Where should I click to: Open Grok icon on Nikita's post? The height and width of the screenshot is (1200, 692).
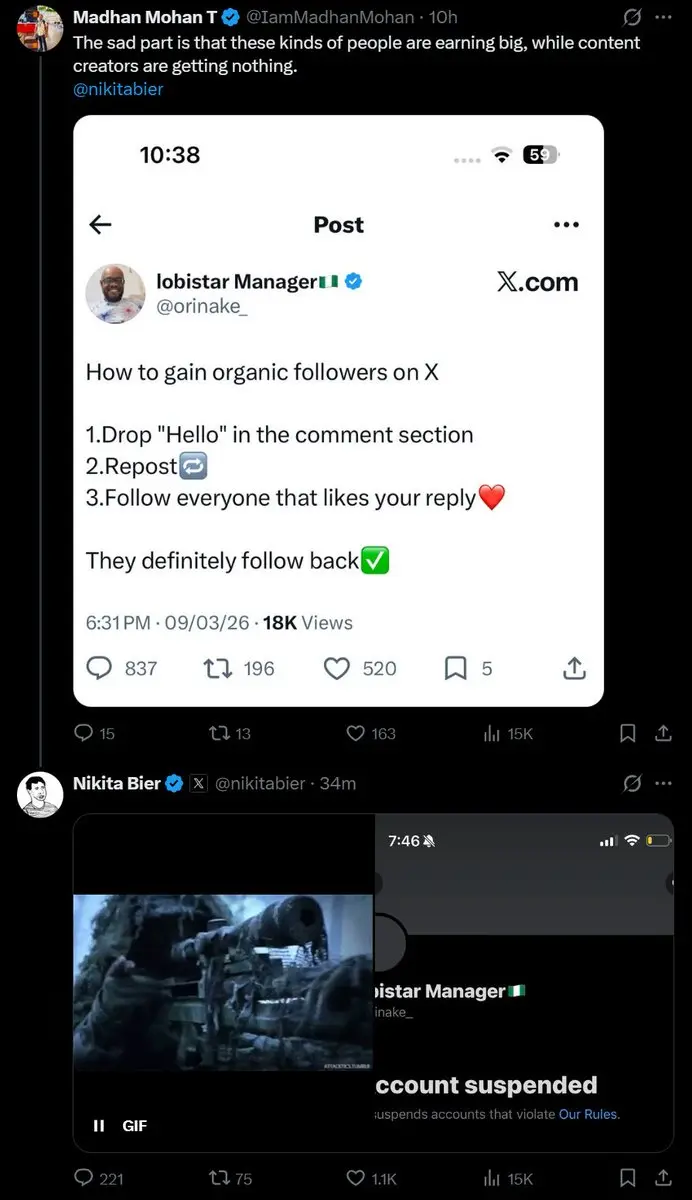[x=632, y=784]
